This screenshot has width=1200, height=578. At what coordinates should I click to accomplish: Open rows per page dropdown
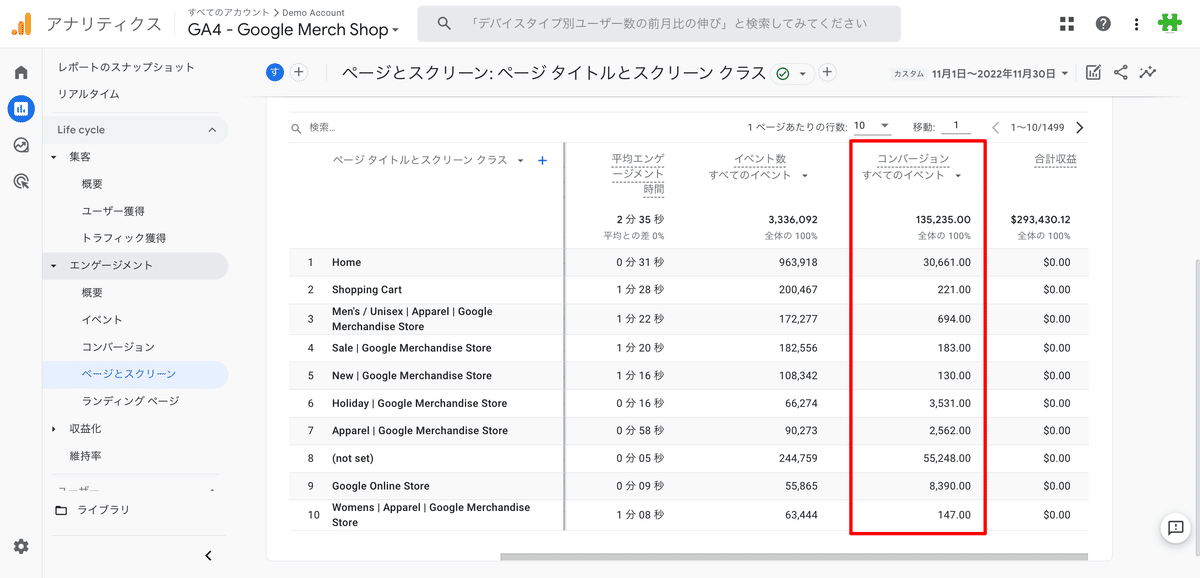pos(872,126)
